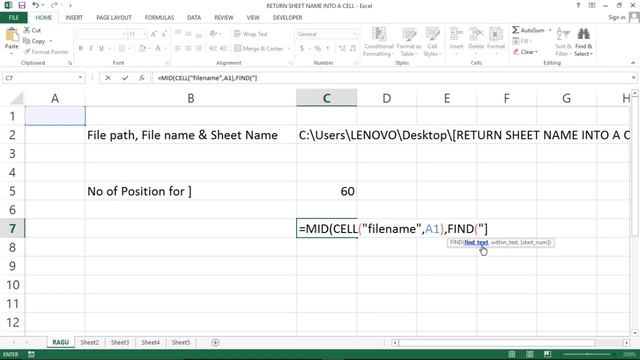Click the Undo arrow icon

pos(36,5)
